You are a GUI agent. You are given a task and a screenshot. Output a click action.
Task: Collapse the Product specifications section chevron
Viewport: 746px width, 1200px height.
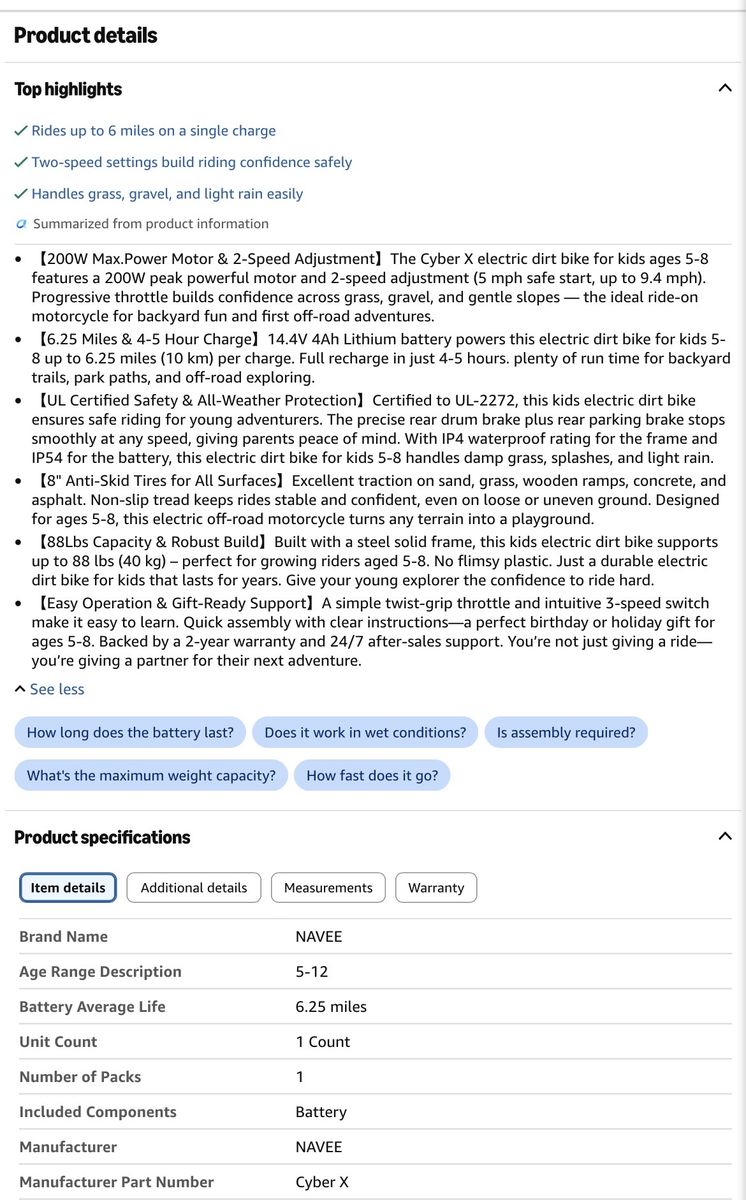(725, 837)
